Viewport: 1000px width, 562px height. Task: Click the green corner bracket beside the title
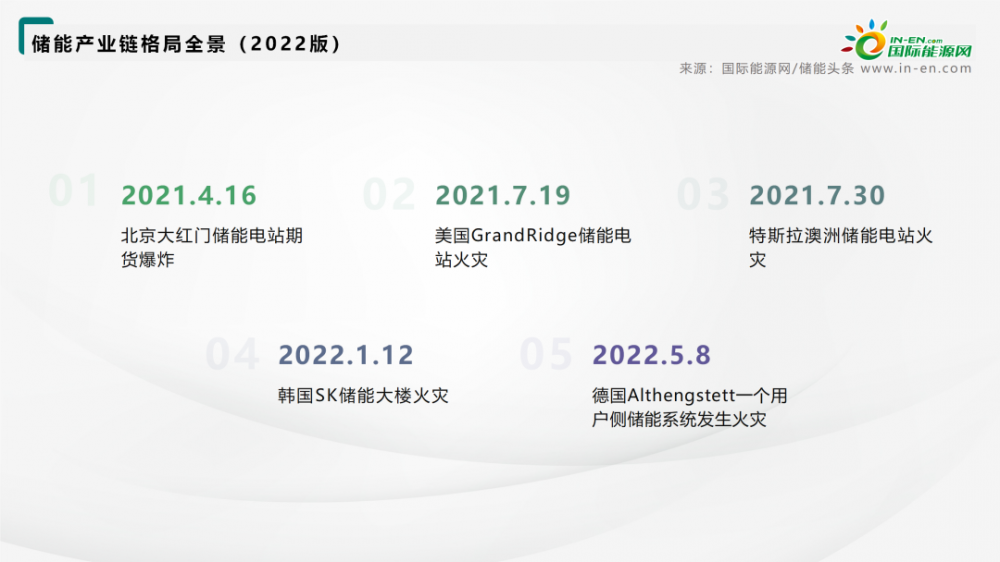click(24, 32)
